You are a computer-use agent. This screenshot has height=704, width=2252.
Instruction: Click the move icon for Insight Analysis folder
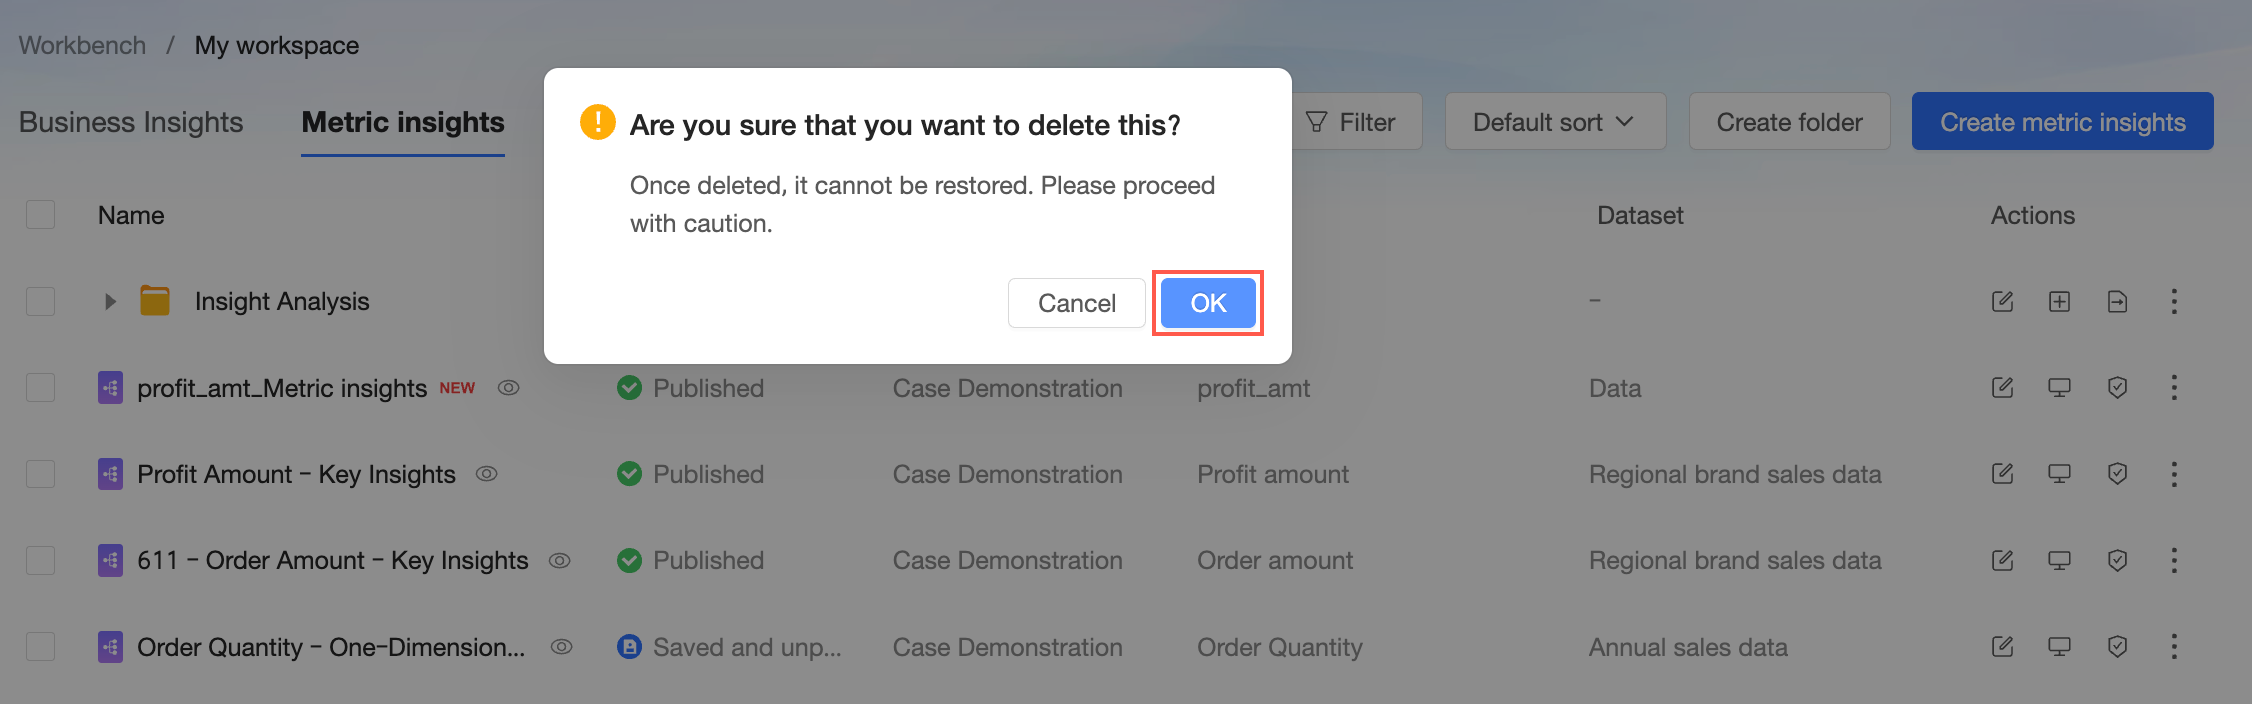(2117, 301)
